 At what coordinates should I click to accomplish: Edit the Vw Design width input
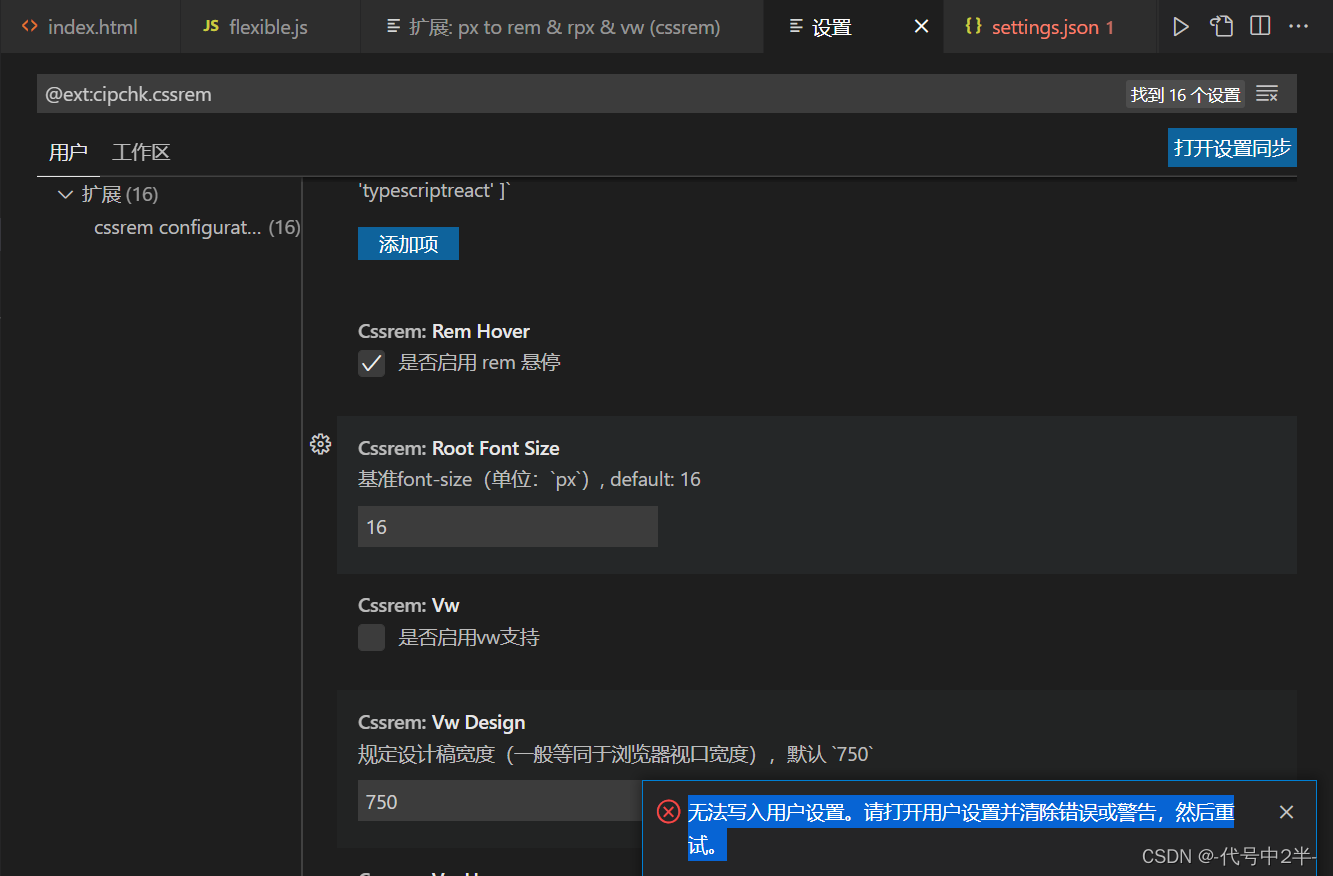click(x=499, y=801)
